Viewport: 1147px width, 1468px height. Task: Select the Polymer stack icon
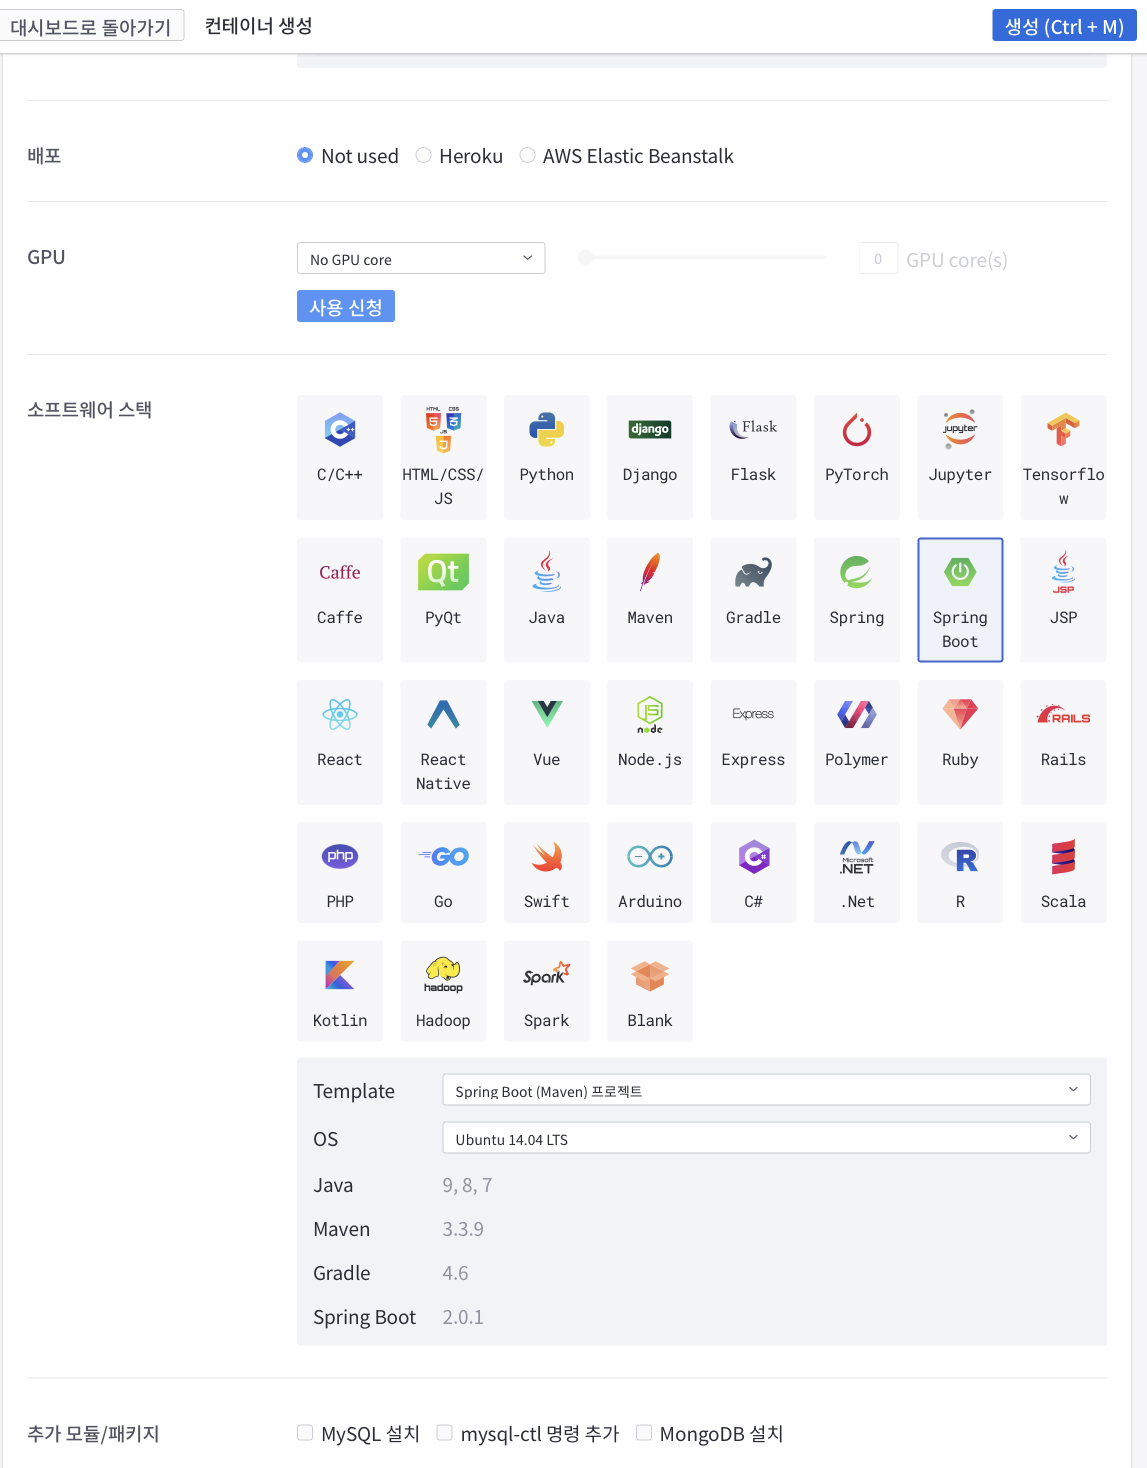(x=857, y=714)
